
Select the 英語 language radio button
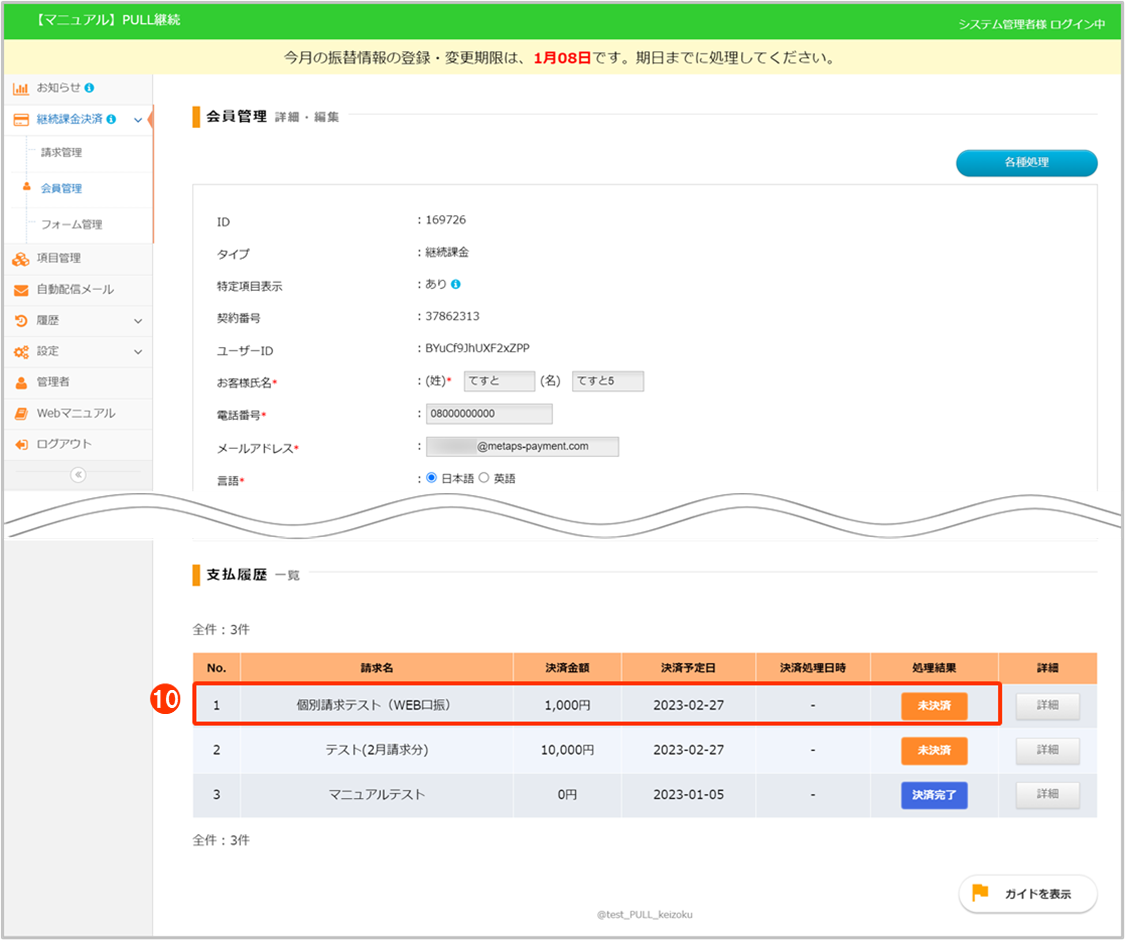484,478
